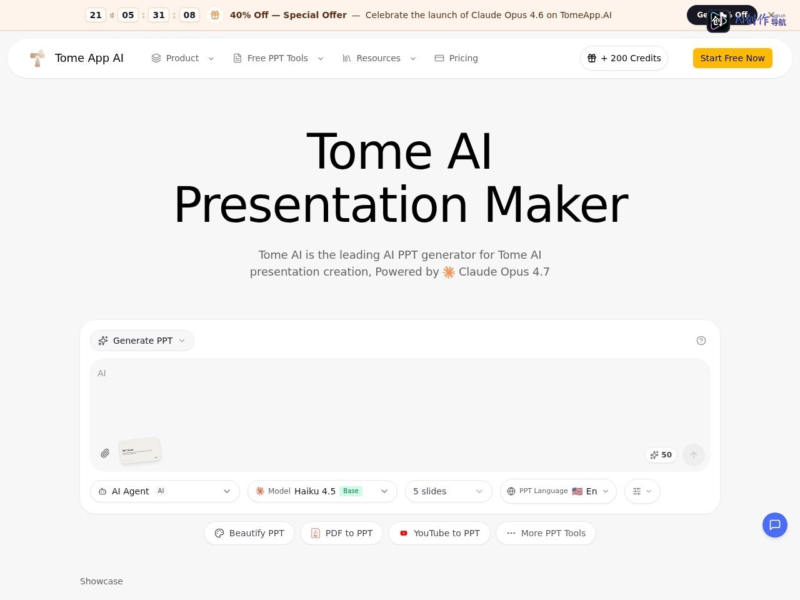Click the Showcase heading

(x=102, y=581)
